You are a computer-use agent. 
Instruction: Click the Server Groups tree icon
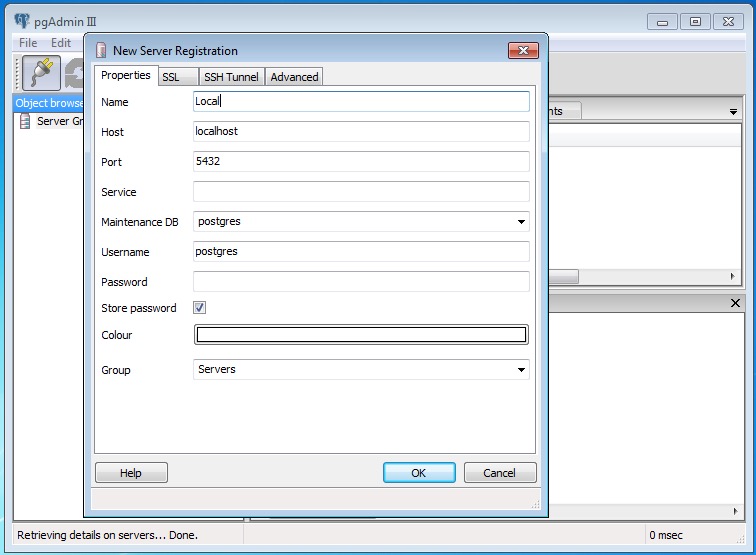coord(25,122)
